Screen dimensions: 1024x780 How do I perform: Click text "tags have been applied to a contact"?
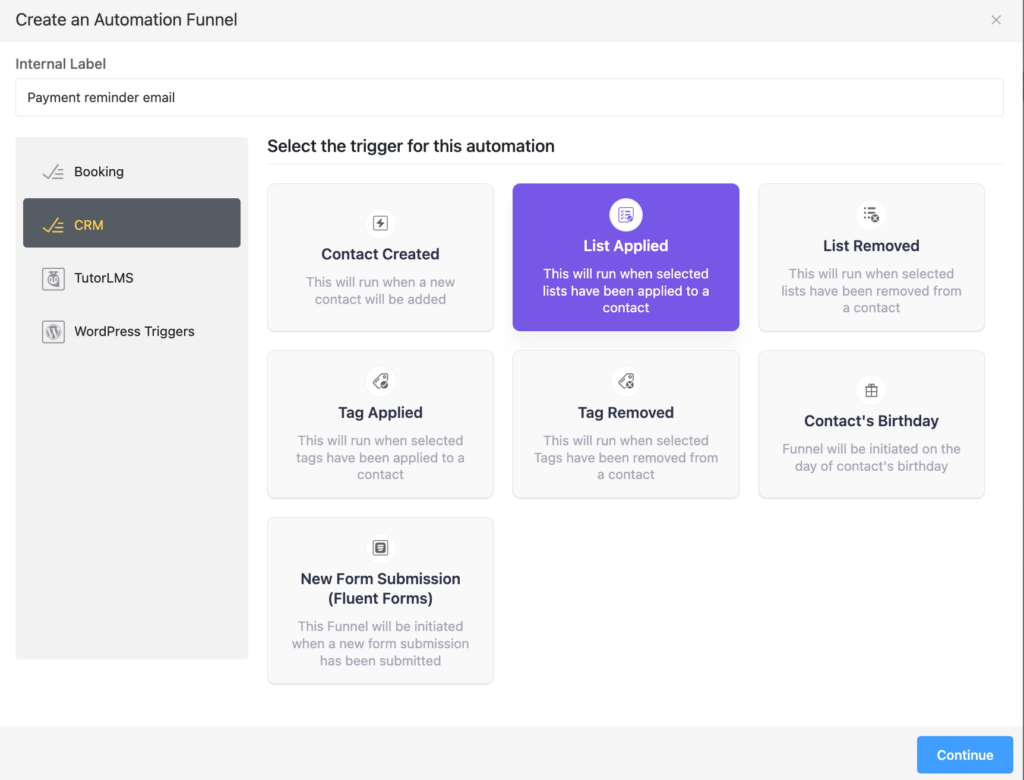pos(380,466)
